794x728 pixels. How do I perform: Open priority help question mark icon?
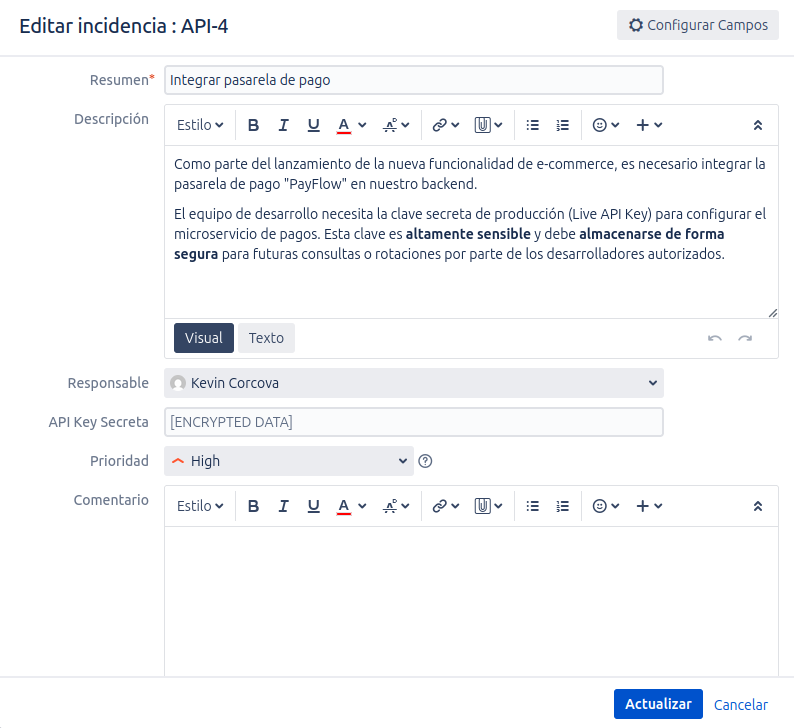(x=425, y=461)
